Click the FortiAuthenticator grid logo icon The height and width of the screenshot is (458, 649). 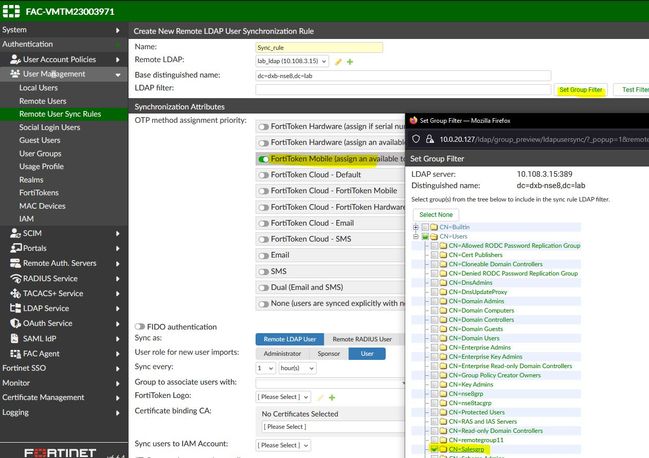pos(11,11)
